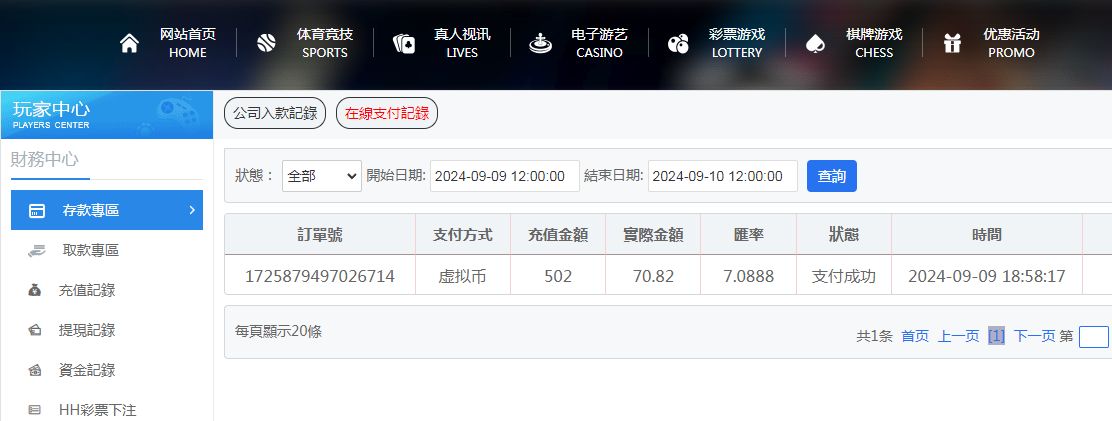Viewport: 1112px width, 421px height.
Task: Open the 狀態 status dropdown
Action: (x=321, y=176)
